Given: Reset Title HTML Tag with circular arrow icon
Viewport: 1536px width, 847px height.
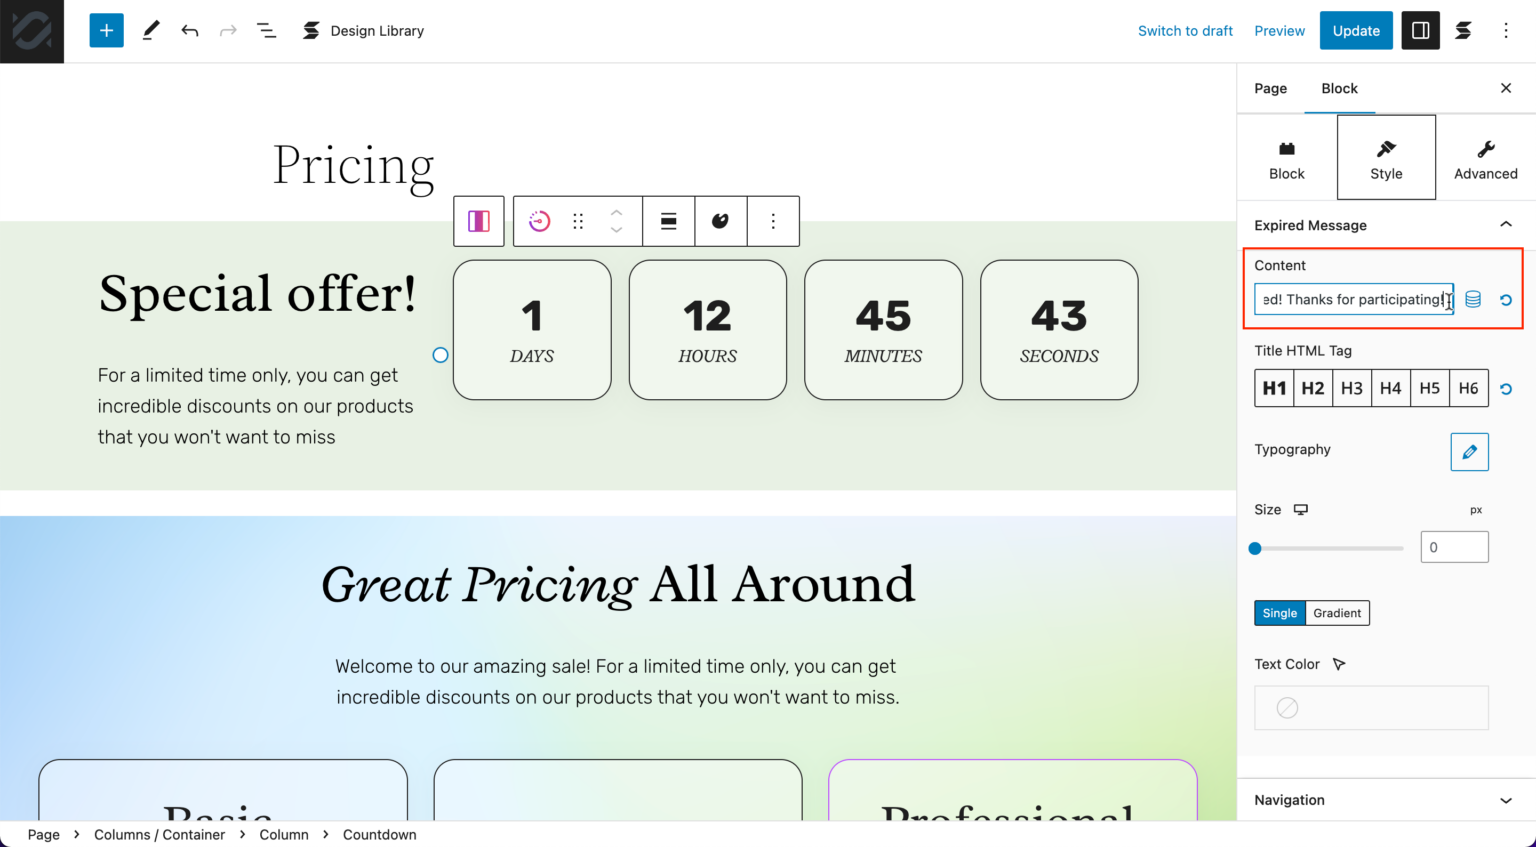Looking at the screenshot, I should 1506,388.
